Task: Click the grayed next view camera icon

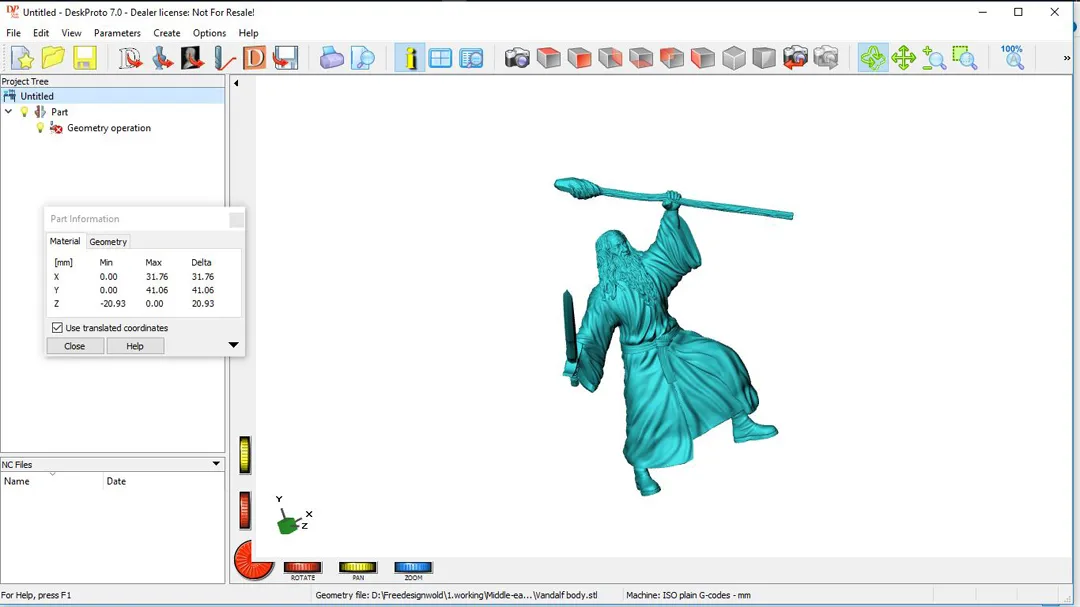Action: point(826,58)
